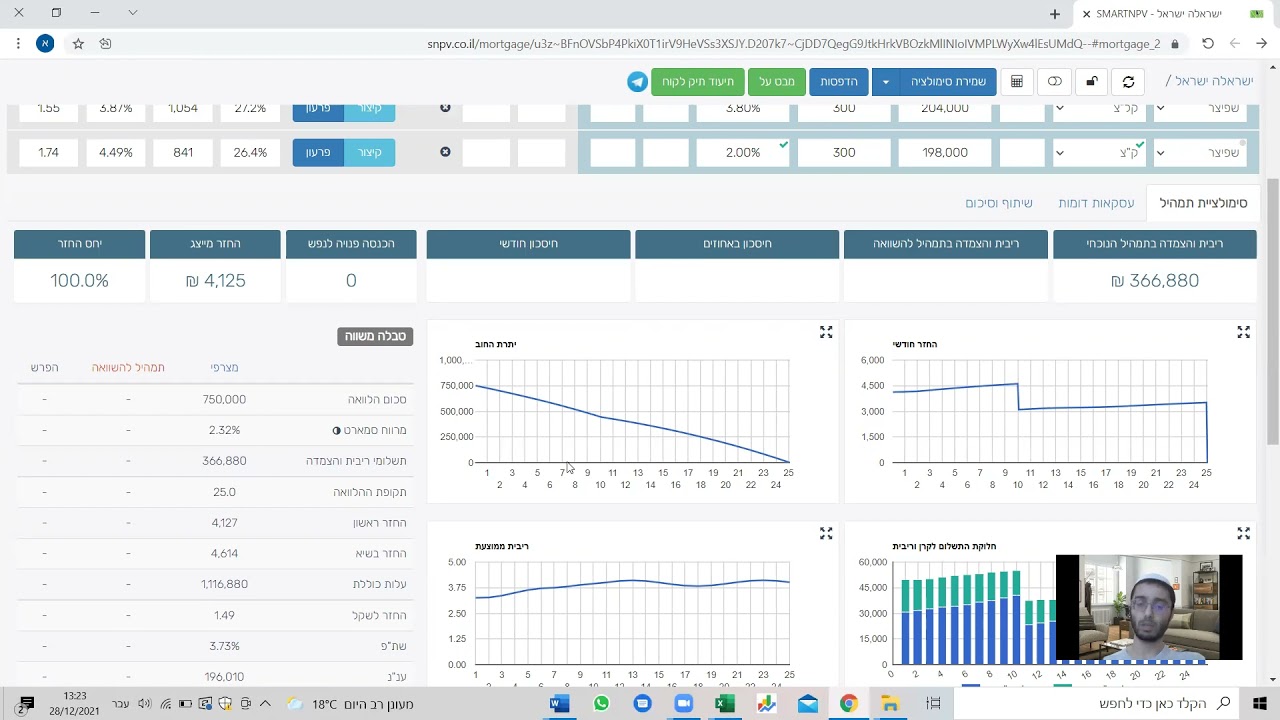
Task: Toggle קיצור option in 841 row
Action: tap(370, 152)
